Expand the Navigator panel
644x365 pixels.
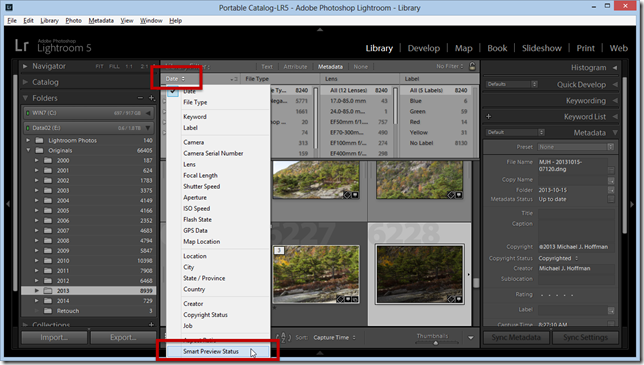25,66
